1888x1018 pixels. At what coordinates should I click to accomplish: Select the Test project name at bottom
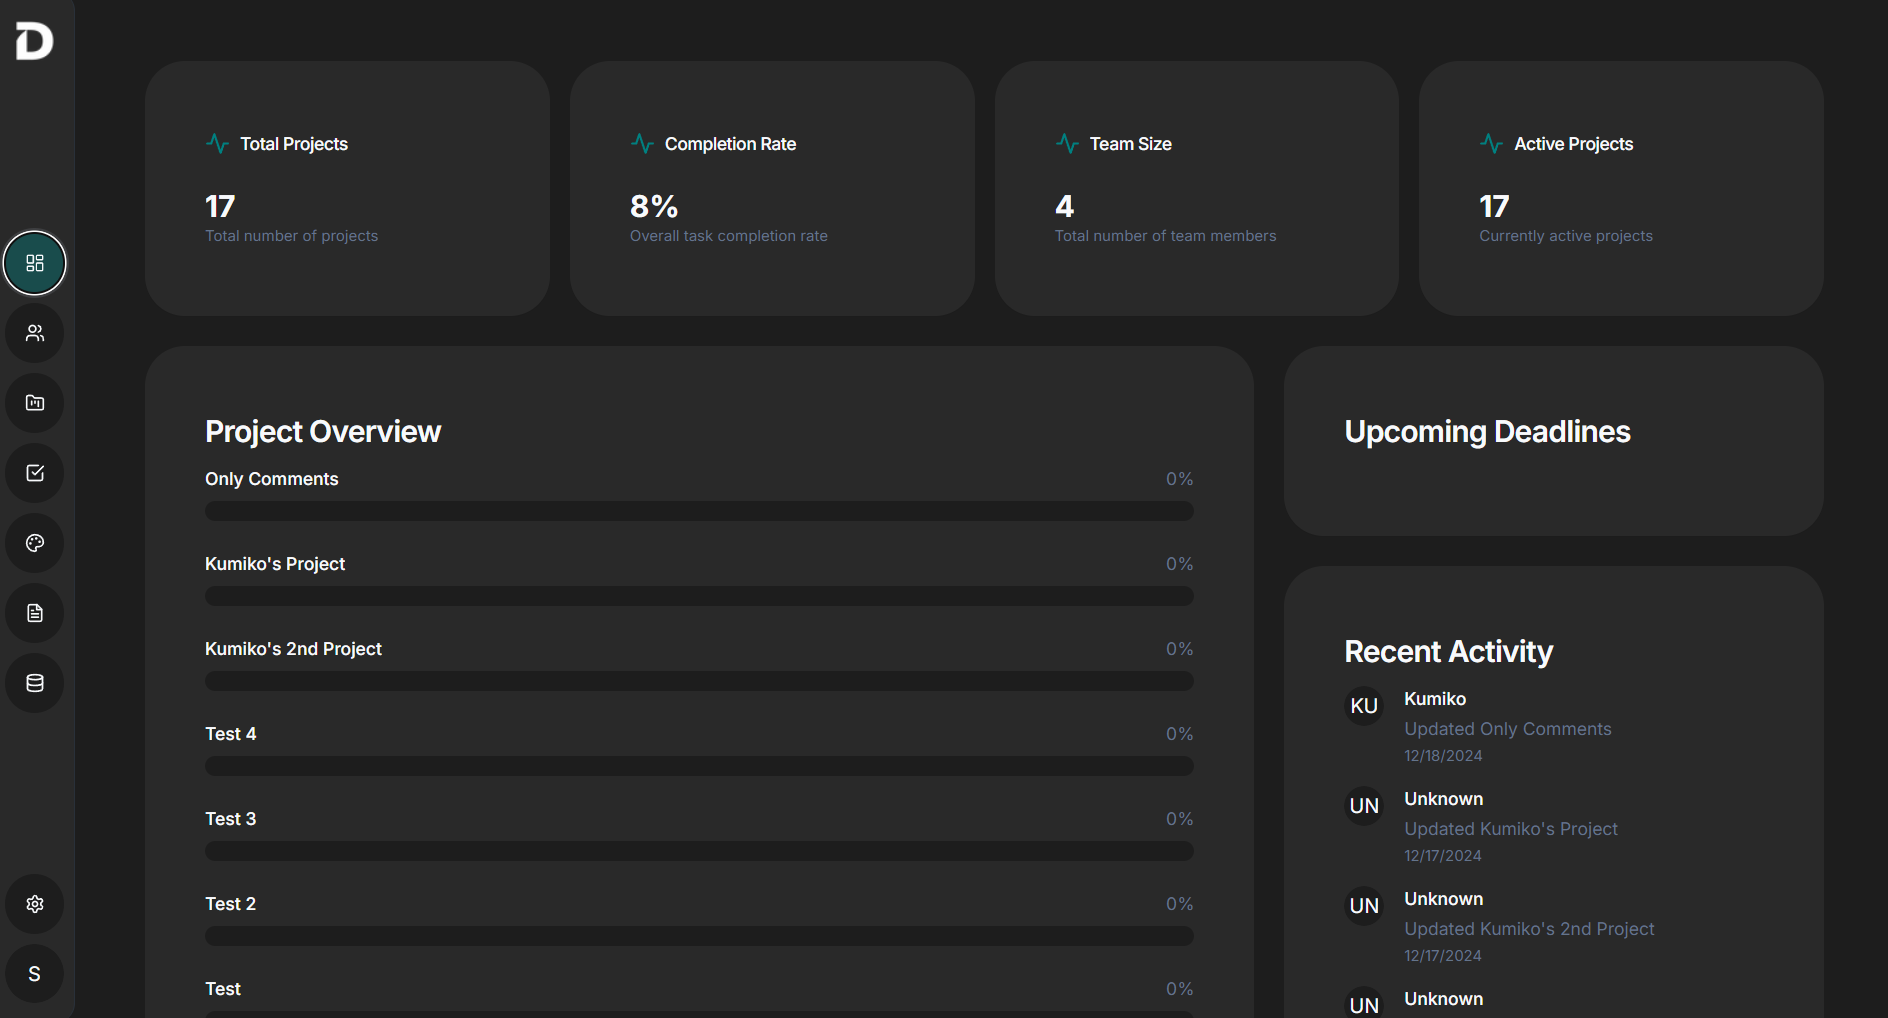coord(223,989)
